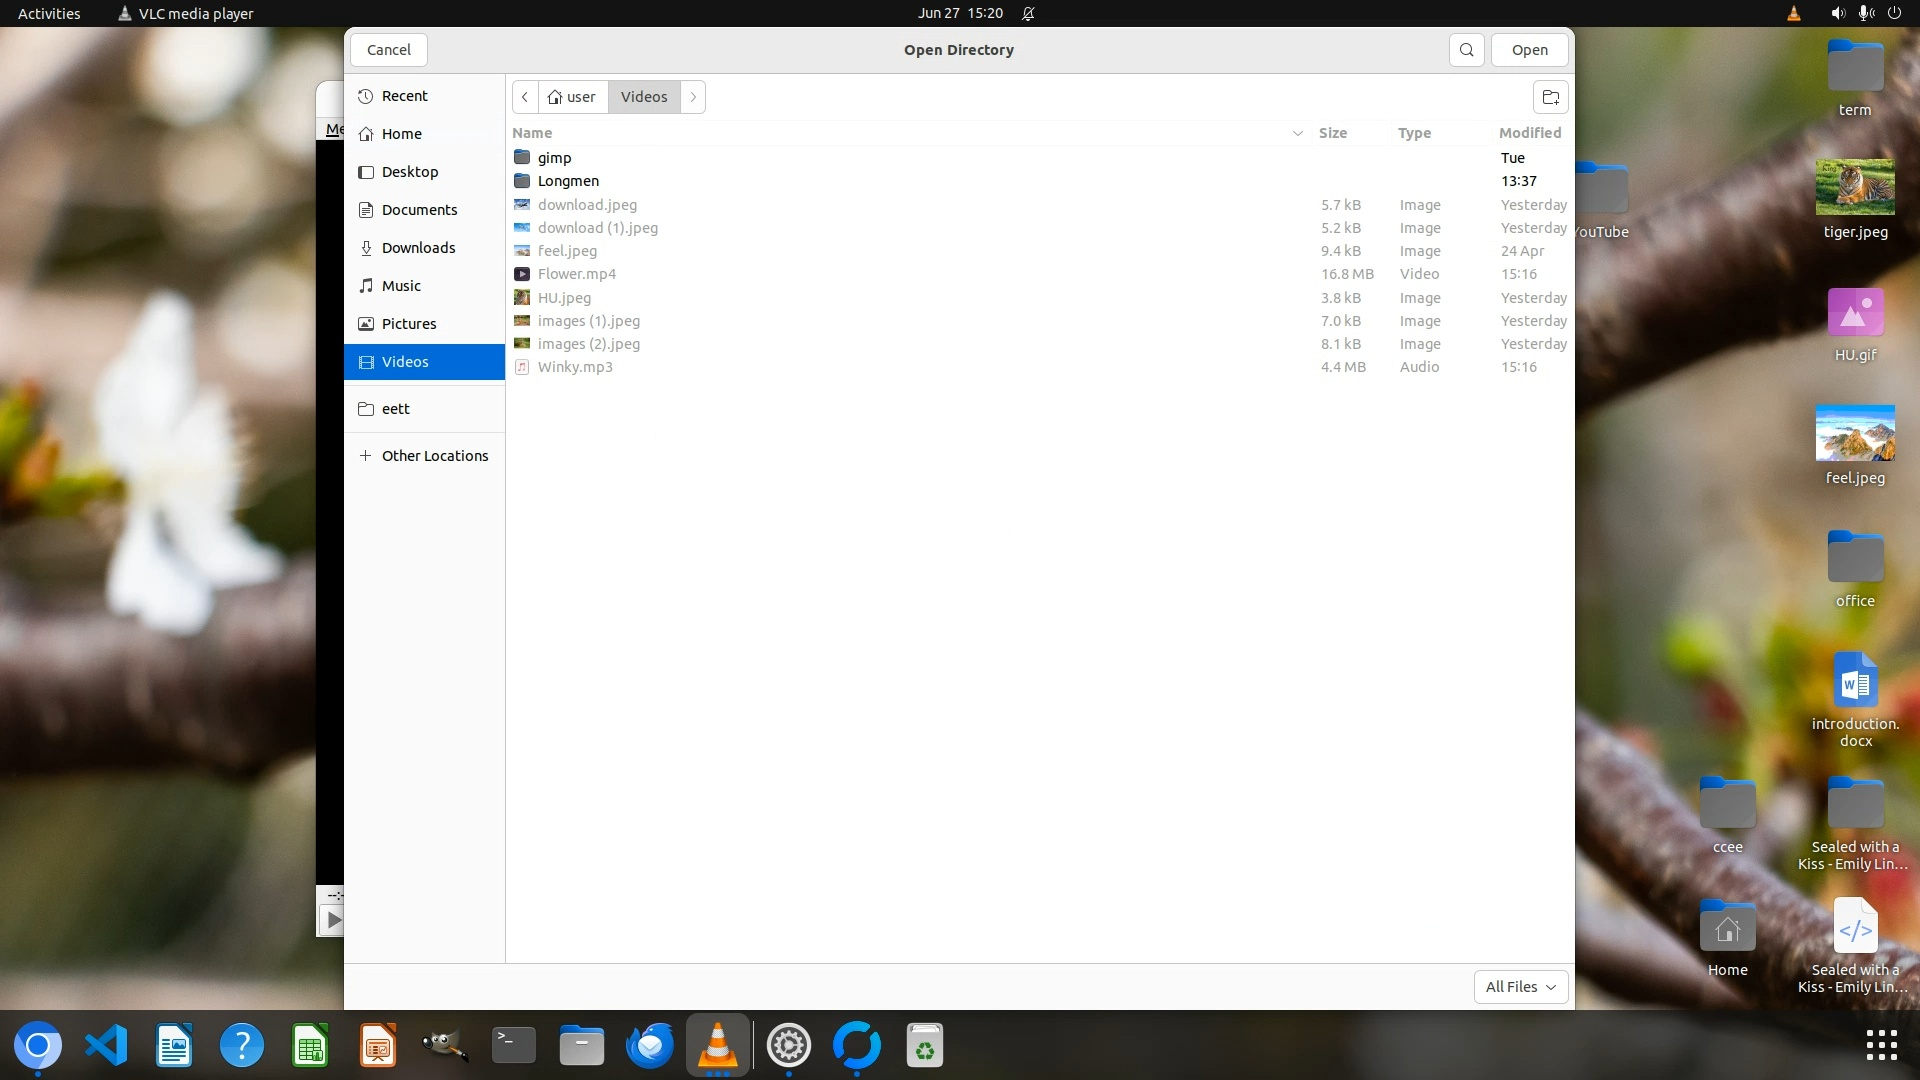The width and height of the screenshot is (1920, 1080).
Task: Select Pictures in the sidebar
Action: pyautogui.click(x=408, y=324)
